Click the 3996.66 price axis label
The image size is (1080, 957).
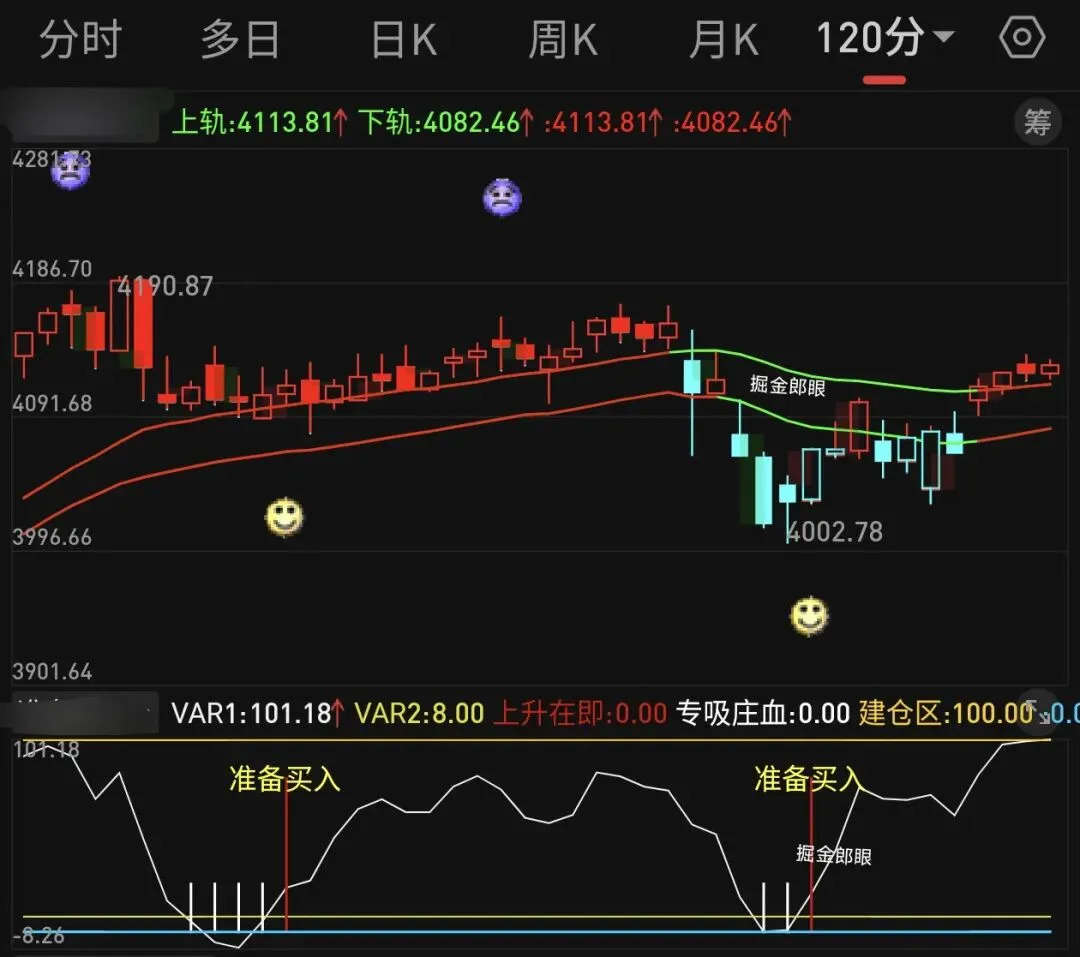point(52,537)
